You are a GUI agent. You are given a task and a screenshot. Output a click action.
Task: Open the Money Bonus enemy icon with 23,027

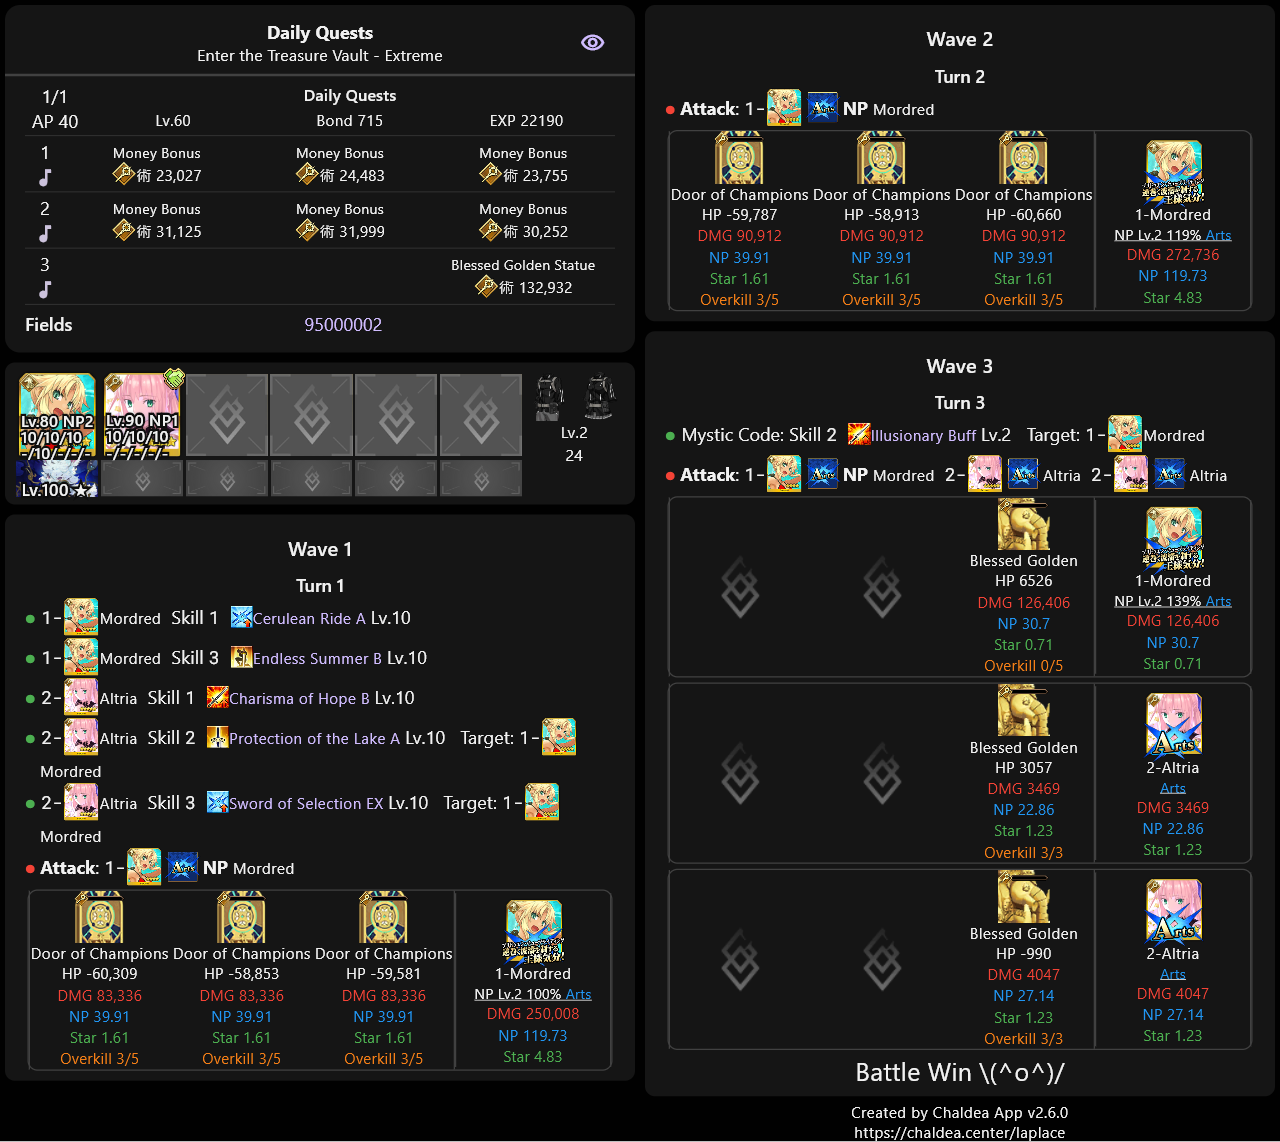click(x=123, y=175)
